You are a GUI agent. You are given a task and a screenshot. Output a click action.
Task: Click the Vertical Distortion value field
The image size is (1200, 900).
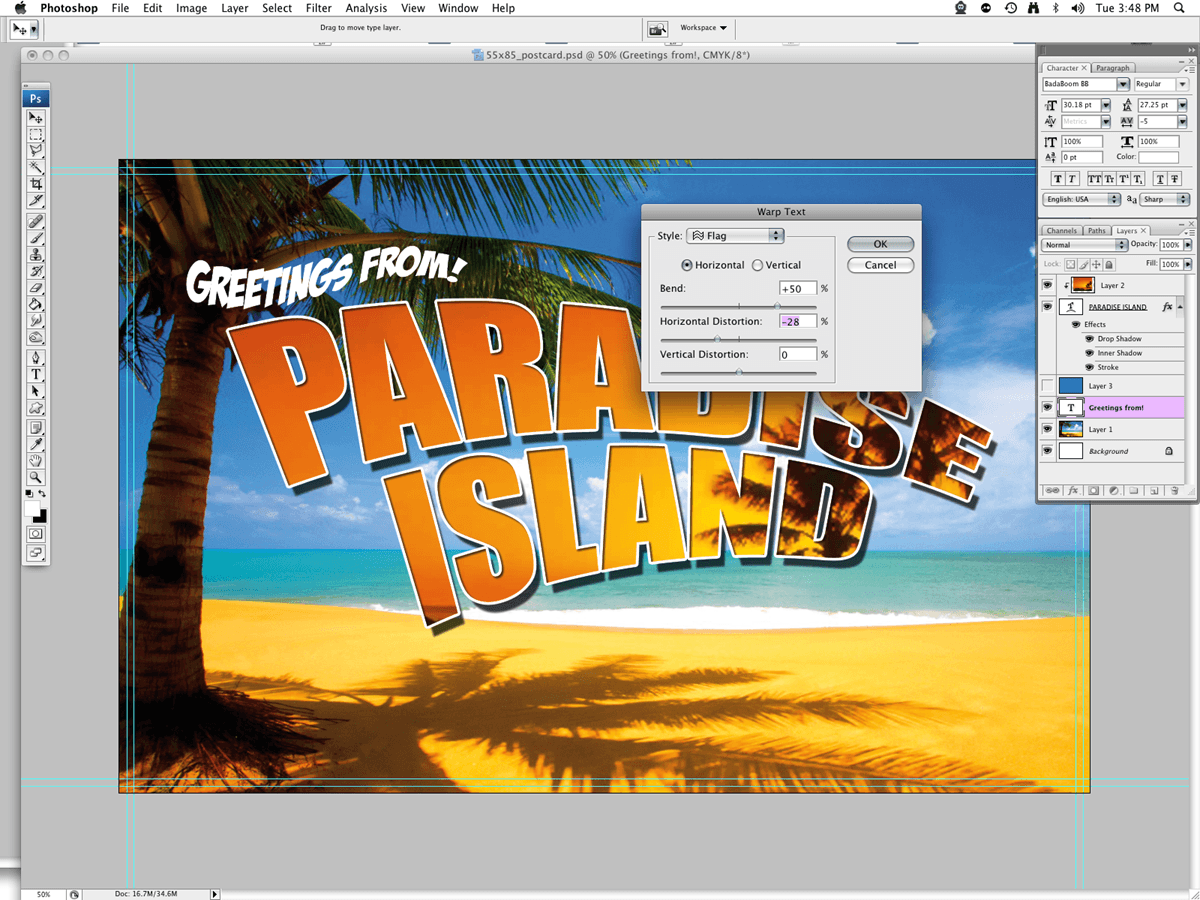tap(798, 355)
